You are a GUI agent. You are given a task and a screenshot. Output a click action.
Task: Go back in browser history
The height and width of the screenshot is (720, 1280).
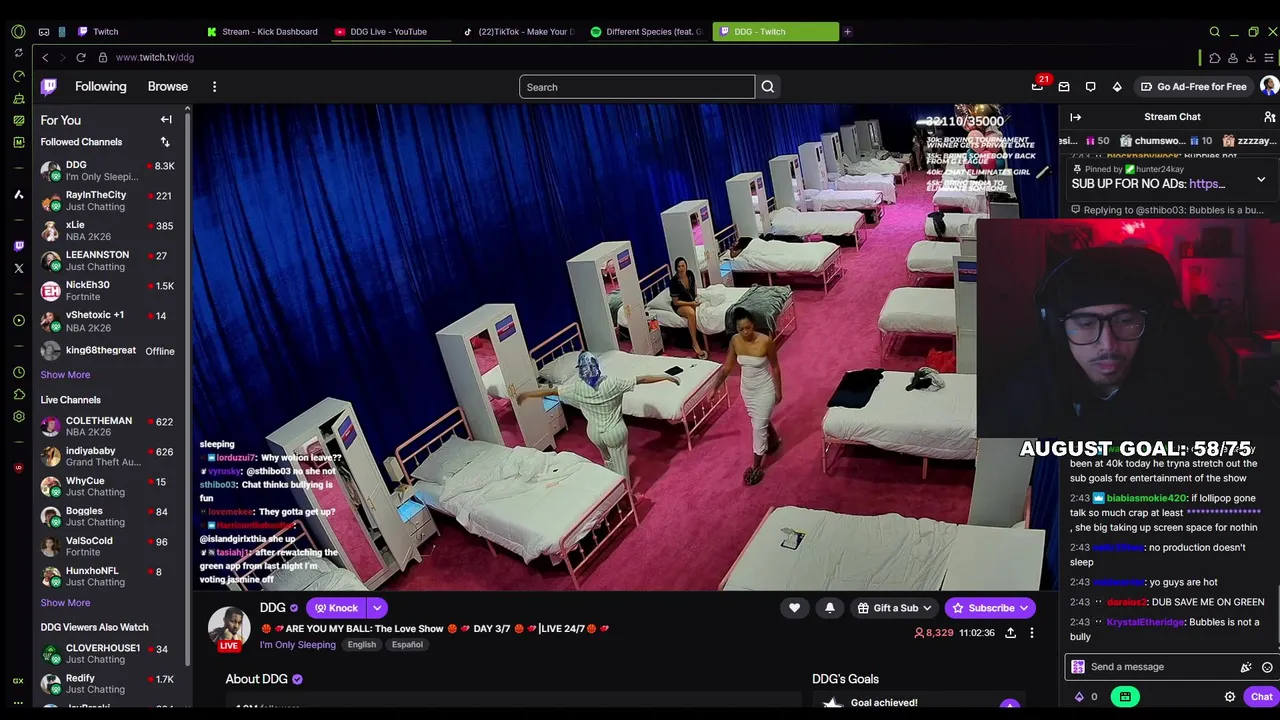click(45, 58)
